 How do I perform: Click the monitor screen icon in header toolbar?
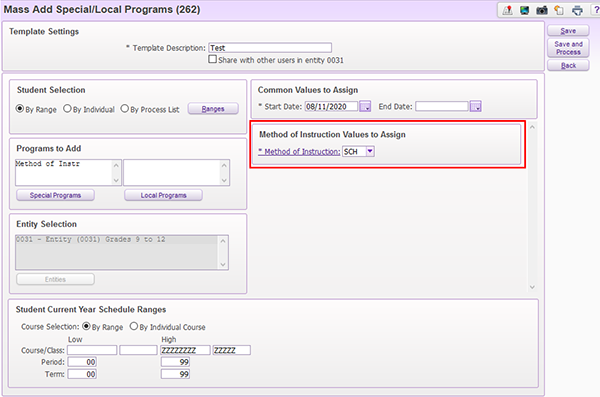pyautogui.click(x=524, y=10)
